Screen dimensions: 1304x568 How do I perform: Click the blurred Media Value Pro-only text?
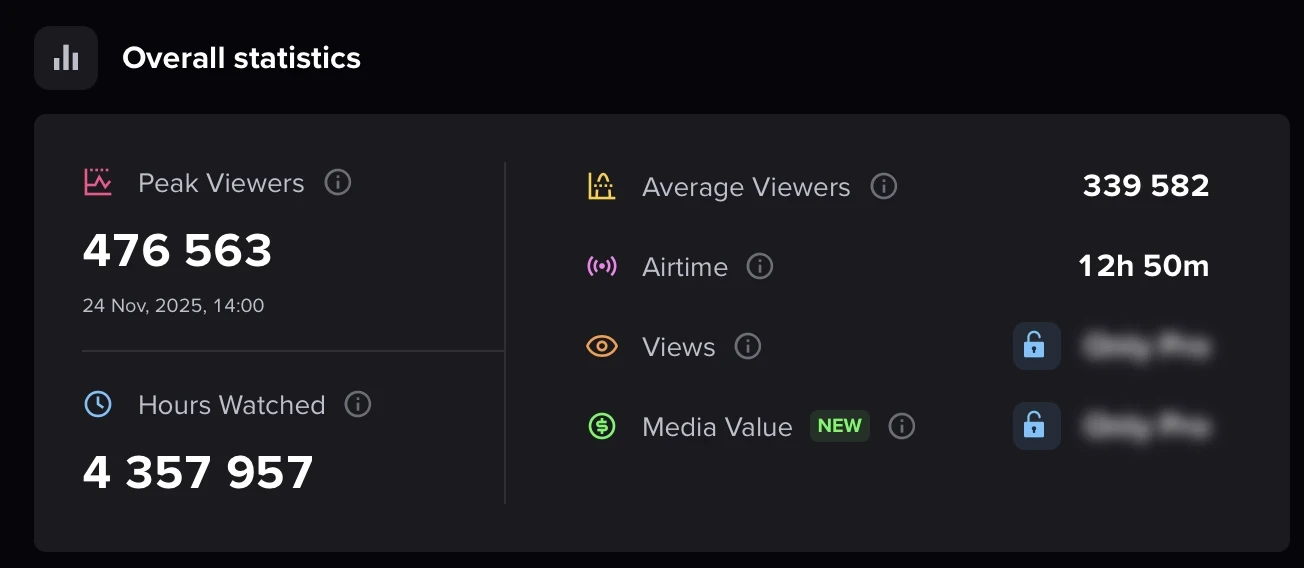[1146, 427]
